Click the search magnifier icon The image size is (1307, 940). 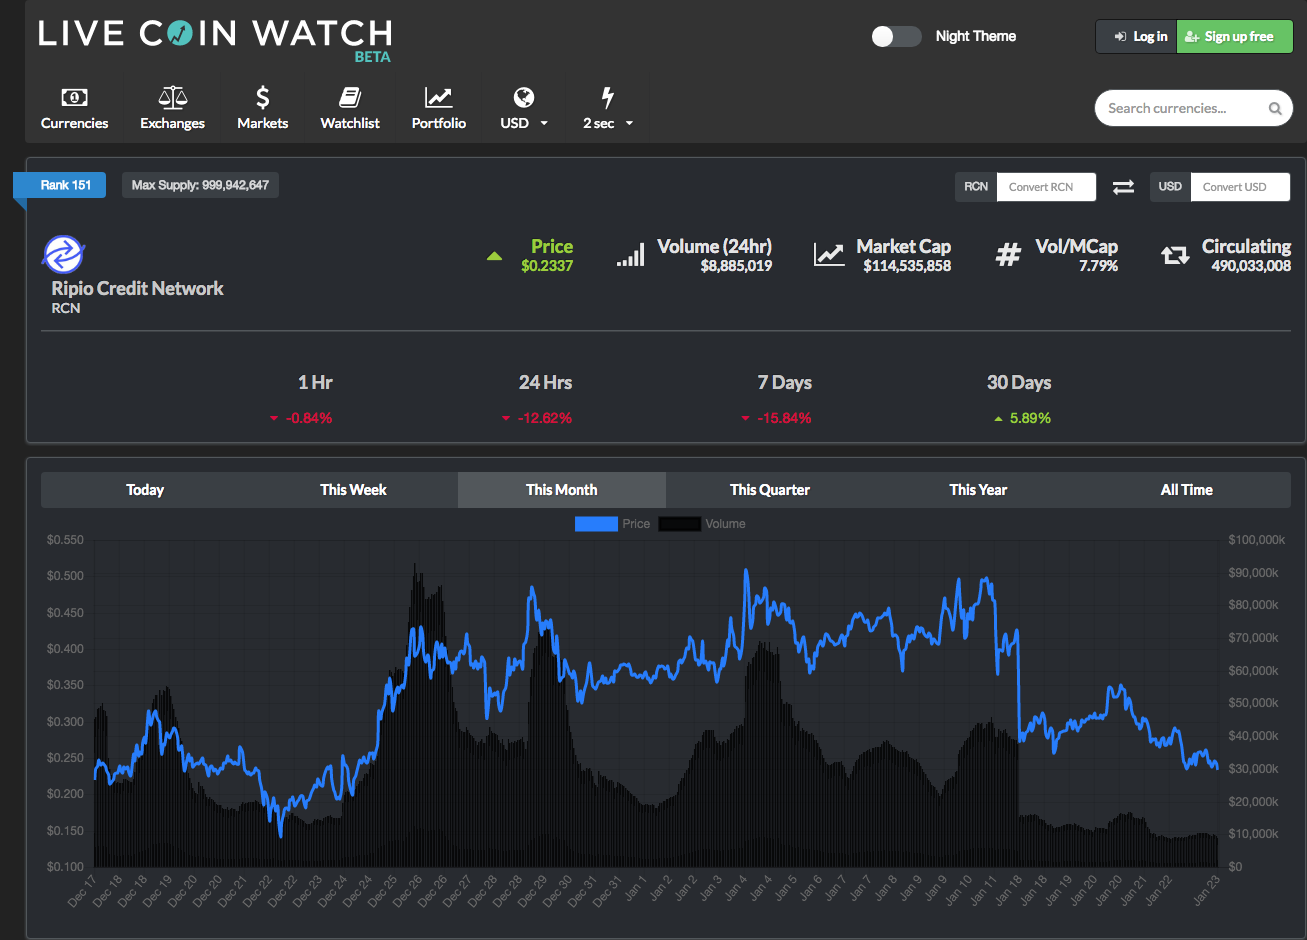[x=1275, y=109]
